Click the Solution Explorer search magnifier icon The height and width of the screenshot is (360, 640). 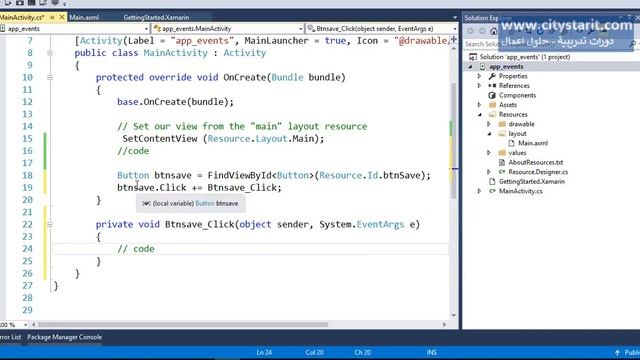pyautogui.click(x=633, y=43)
